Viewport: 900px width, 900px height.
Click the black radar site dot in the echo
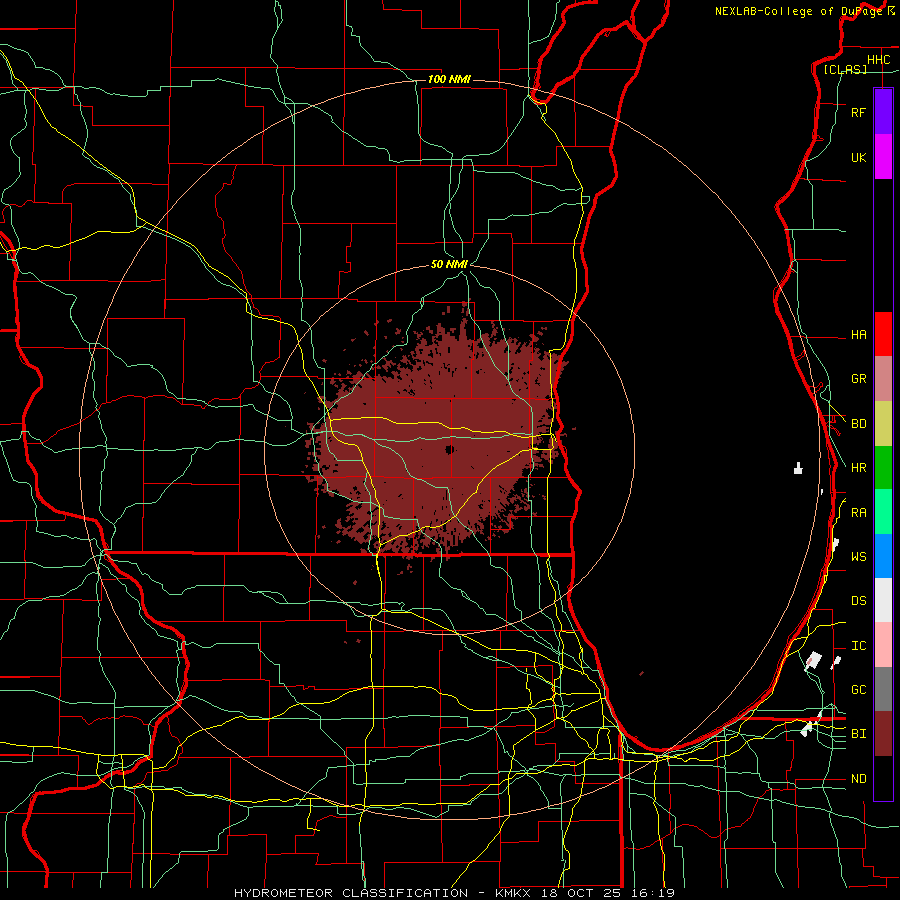point(449,449)
